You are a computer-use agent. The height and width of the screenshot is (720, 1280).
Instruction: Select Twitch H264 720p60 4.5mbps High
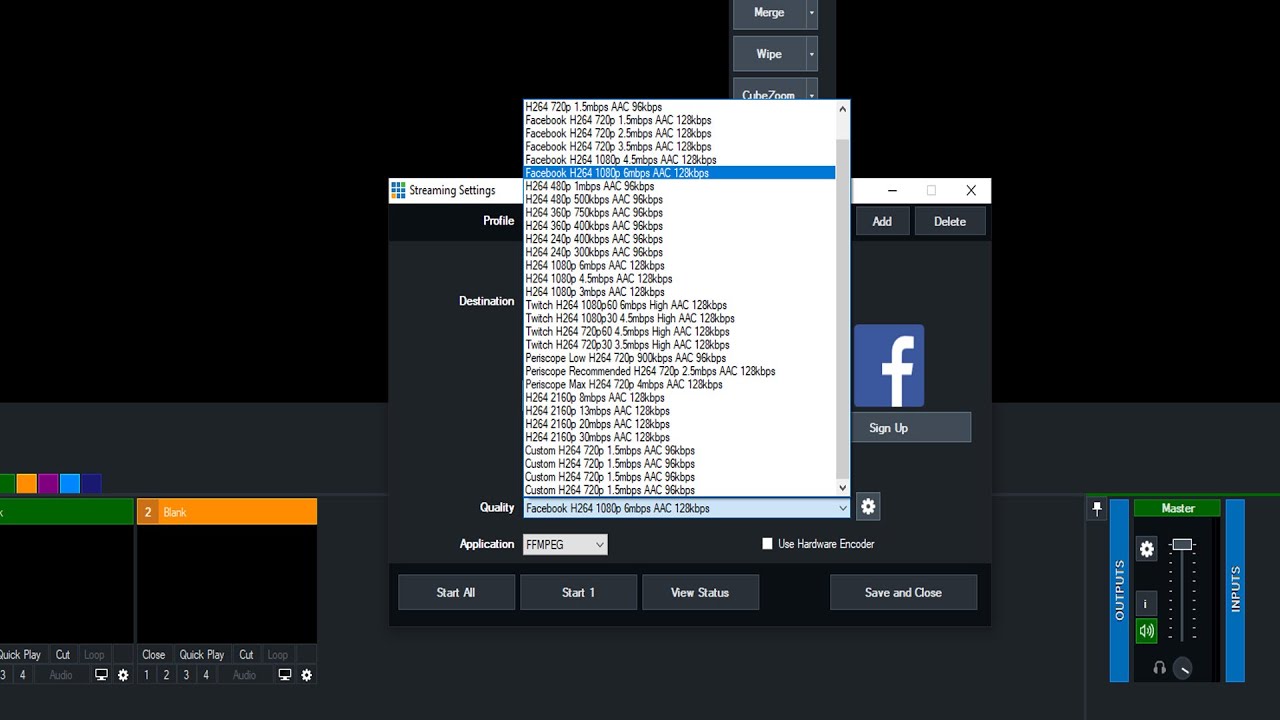click(679, 331)
